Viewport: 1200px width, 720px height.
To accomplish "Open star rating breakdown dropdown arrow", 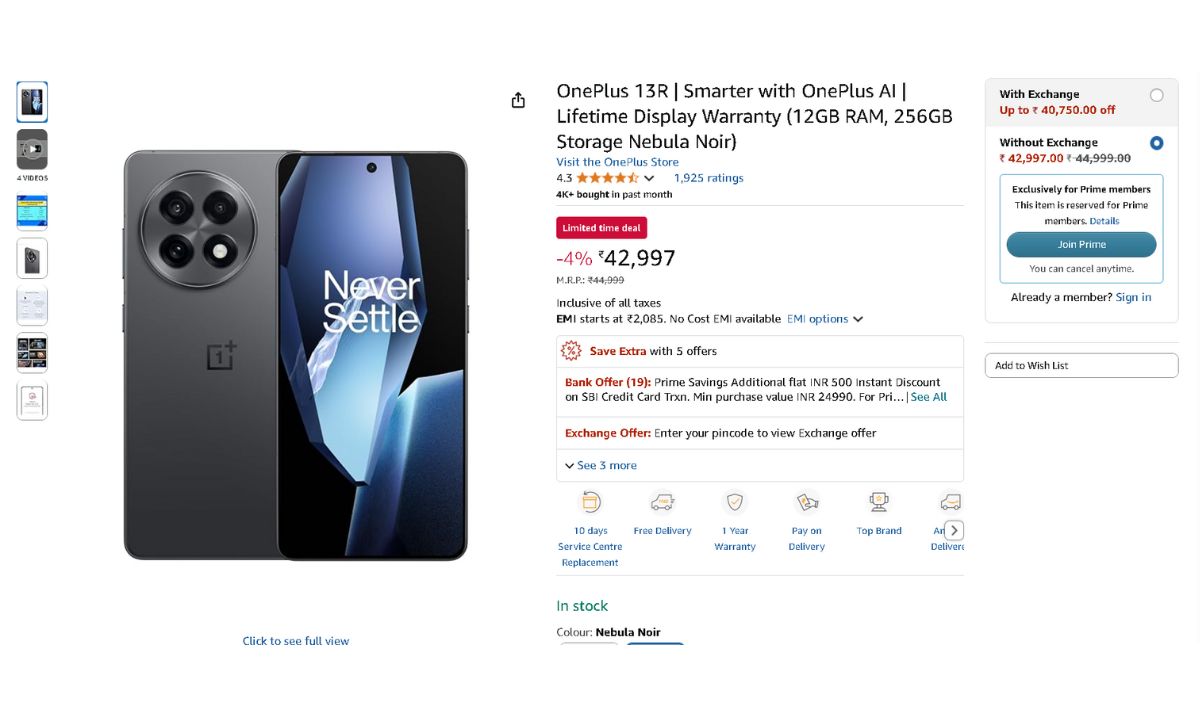I will pos(649,179).
